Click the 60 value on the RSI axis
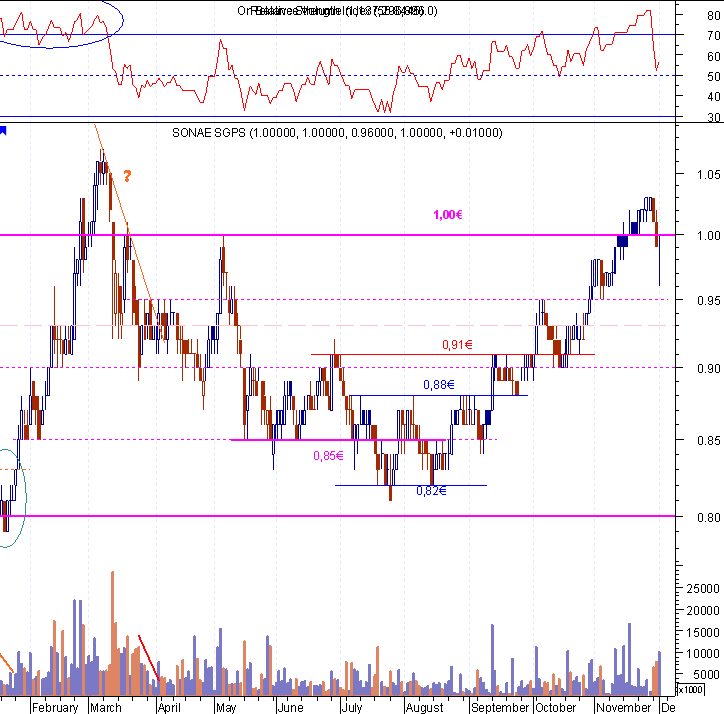This screenshot has height=714, width=724. [x=713, y=56]
